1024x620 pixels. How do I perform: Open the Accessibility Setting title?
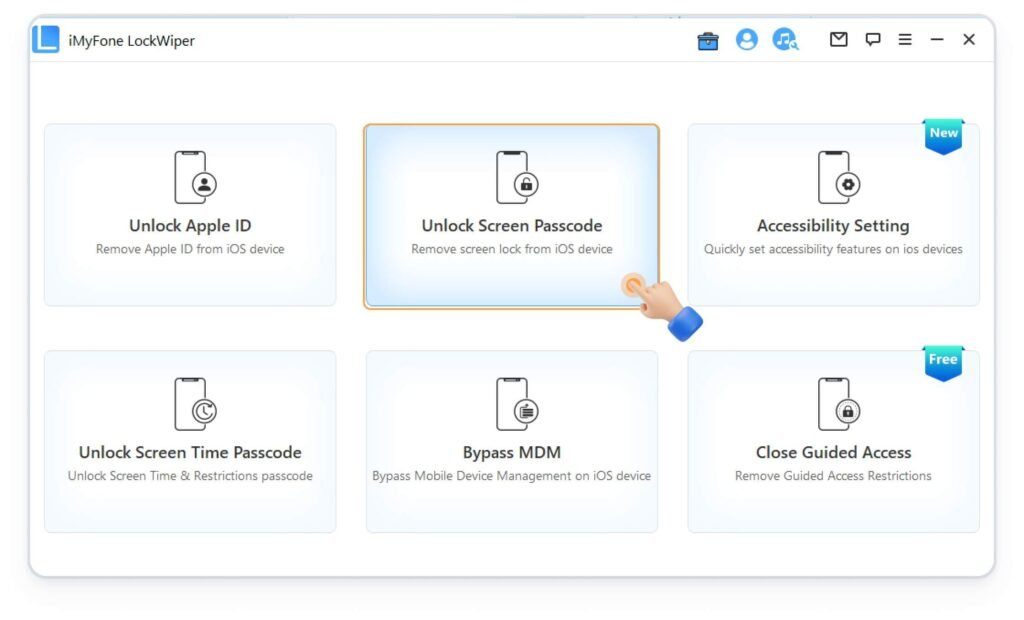(833, 226)
